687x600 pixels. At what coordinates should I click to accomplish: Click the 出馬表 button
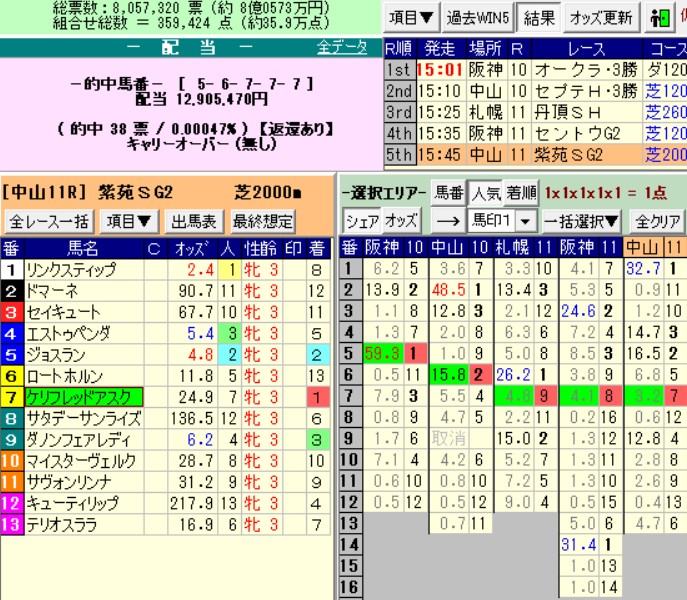pyautogui.click(x=192, y=221)
